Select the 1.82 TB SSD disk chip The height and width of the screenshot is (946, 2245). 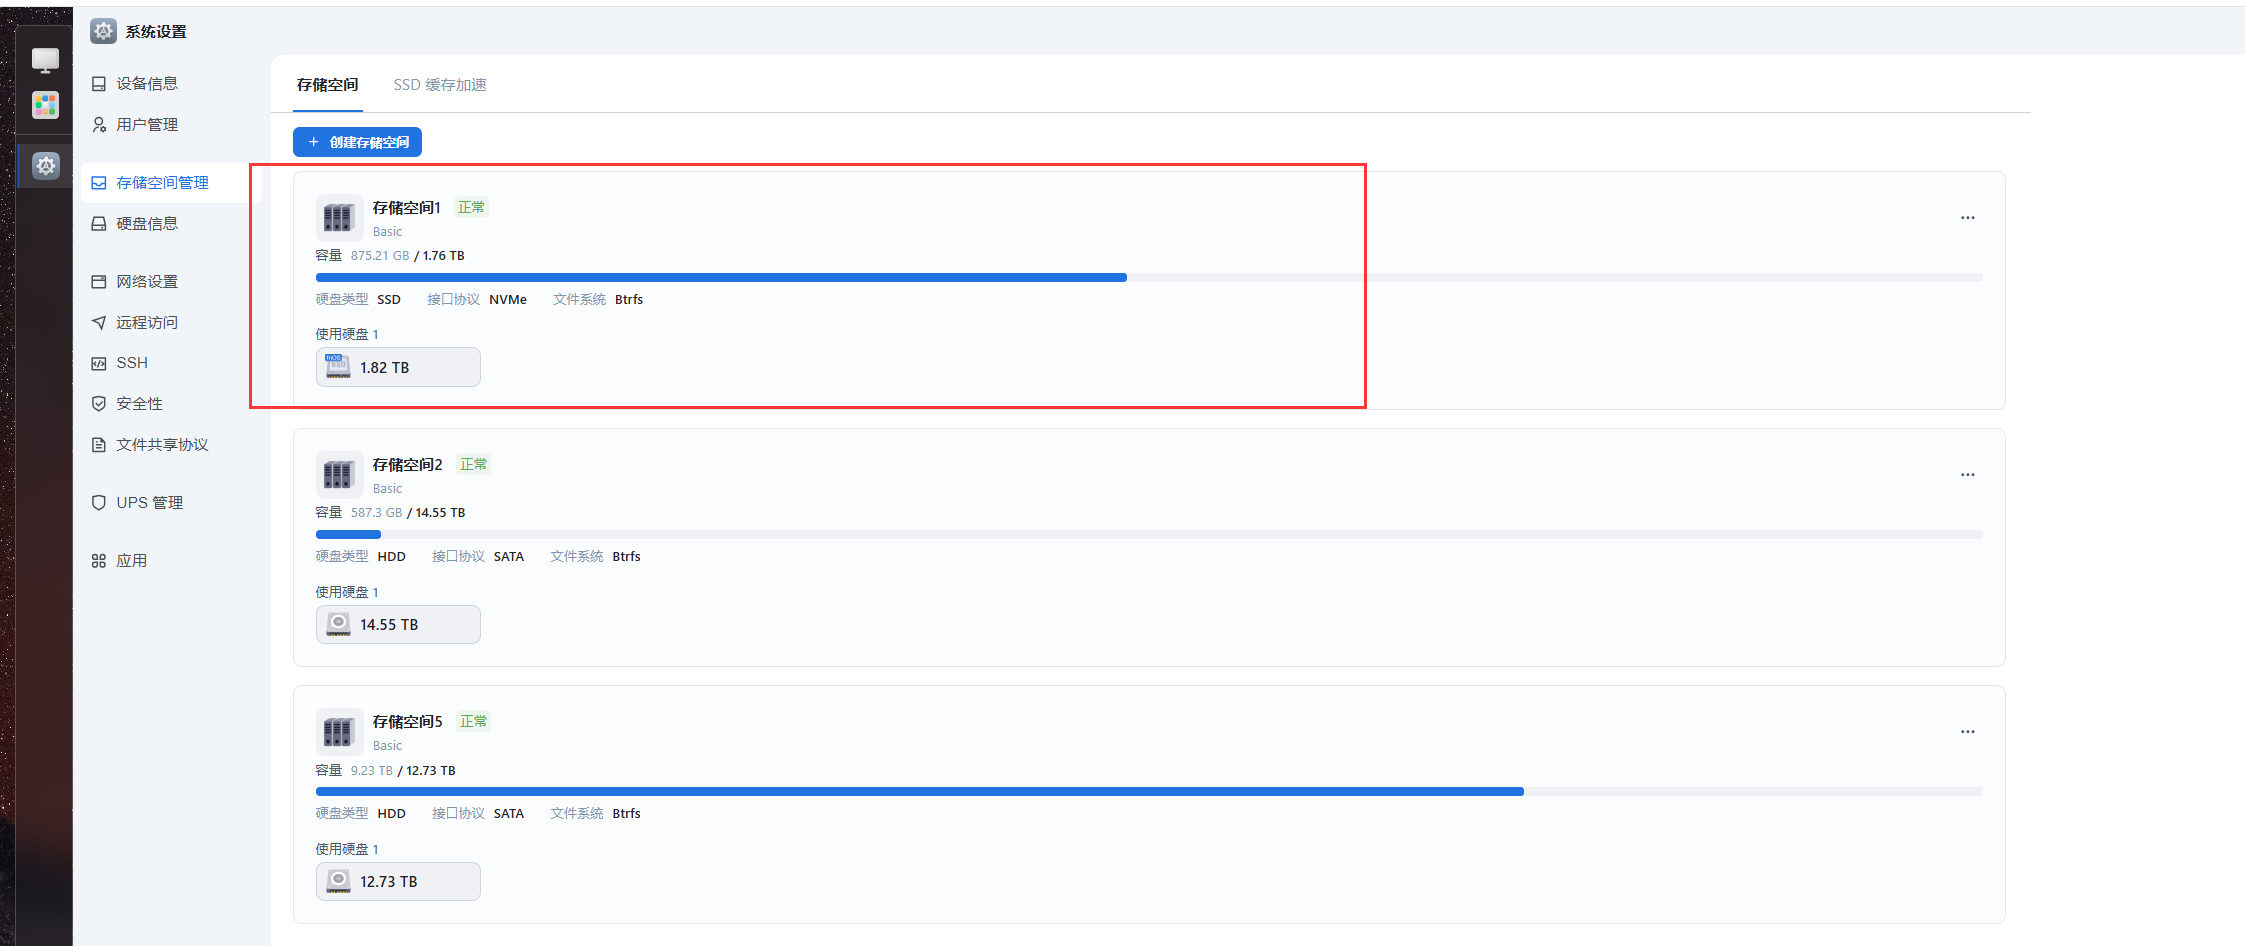click(x=398, y=367)
